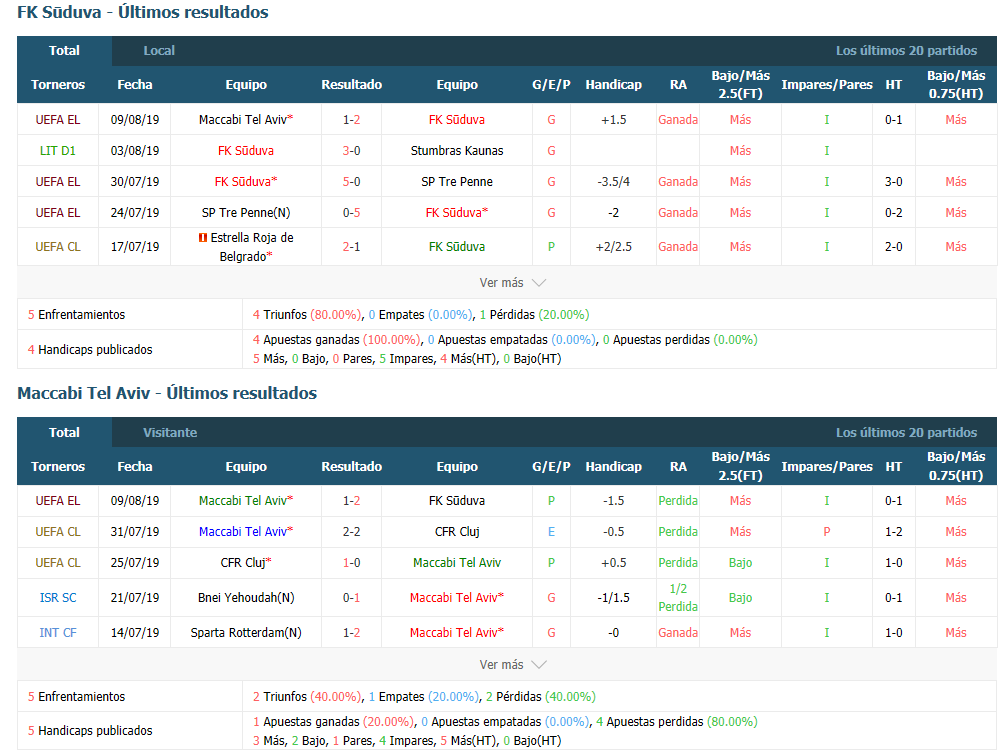Click the date 24/07/19

pos(134,213)
